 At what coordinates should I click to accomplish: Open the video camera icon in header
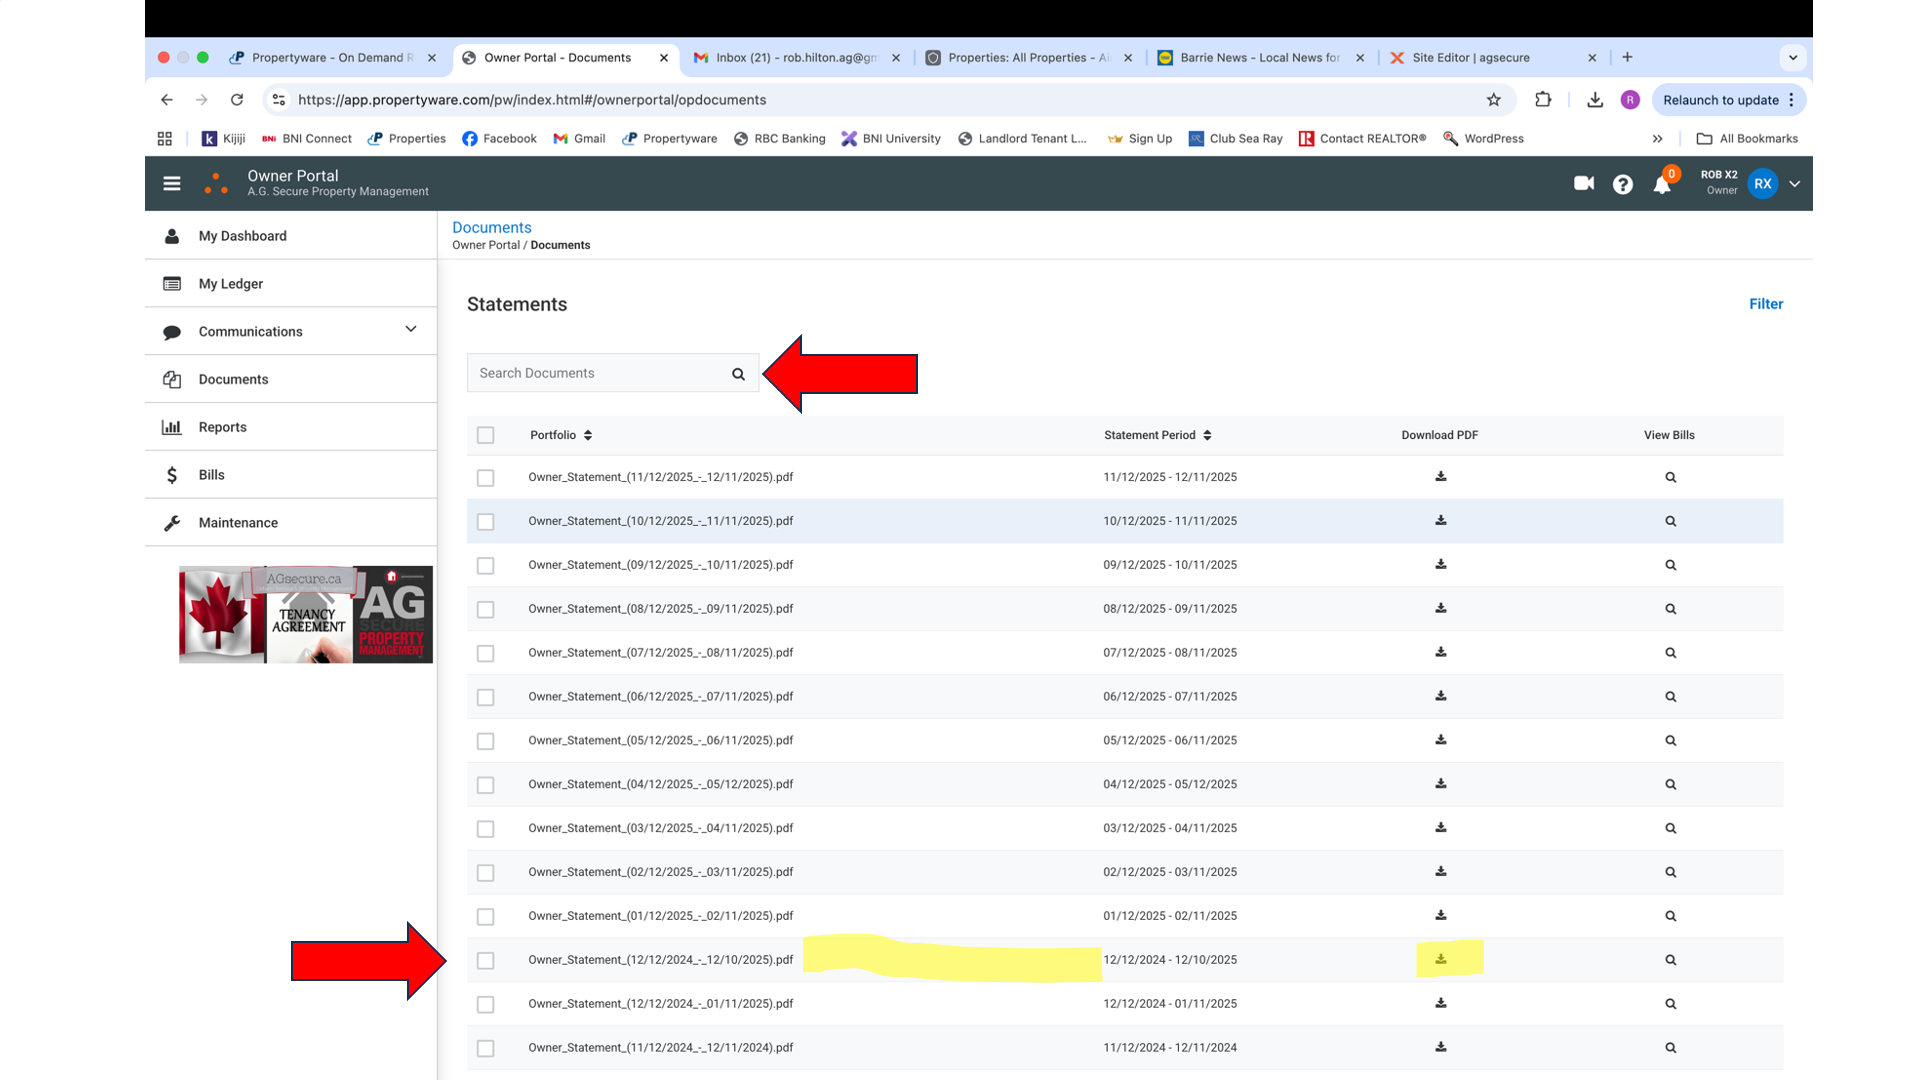pos(1583,183)
